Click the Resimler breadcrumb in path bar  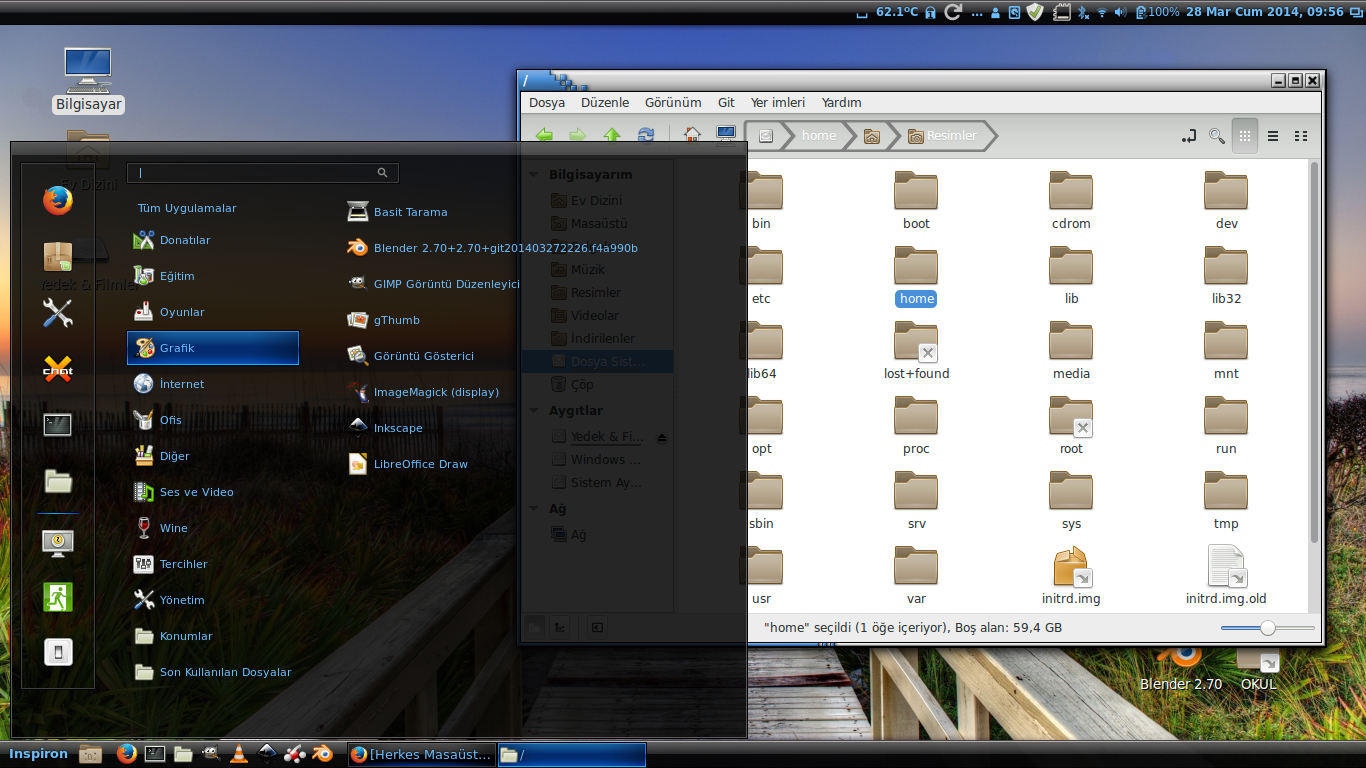point(941,136)
